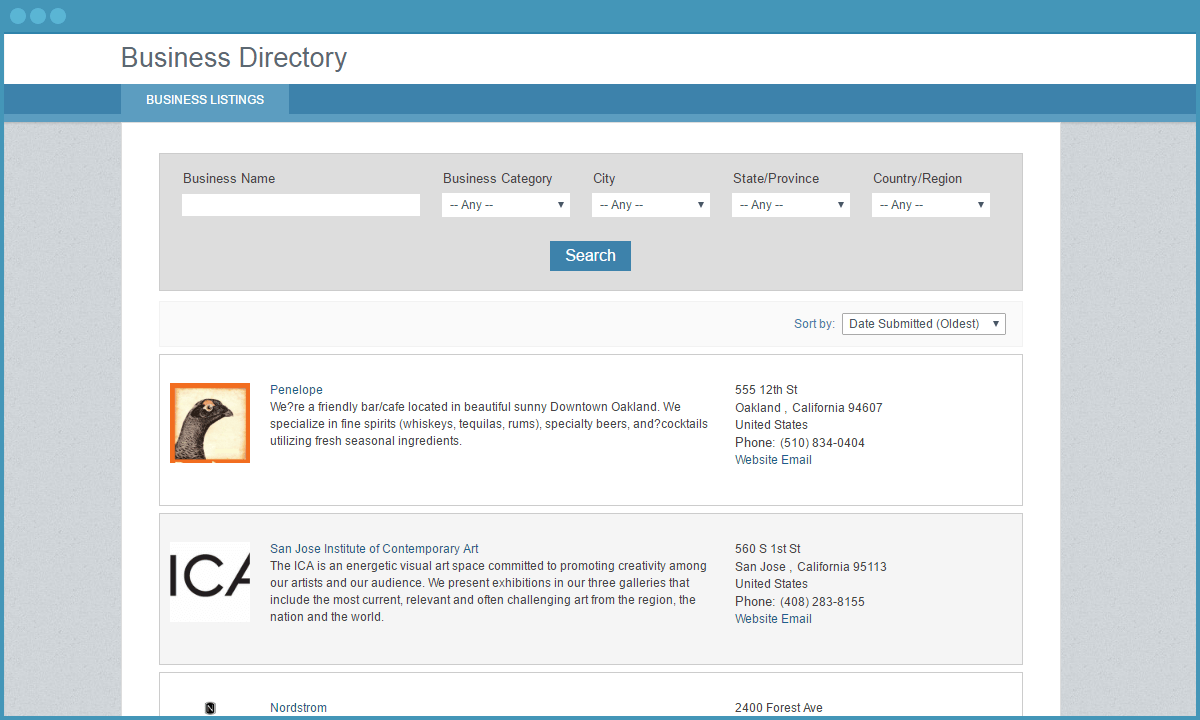
Task: Click the leftmost window control dot
Action: [x=18, y=16]
